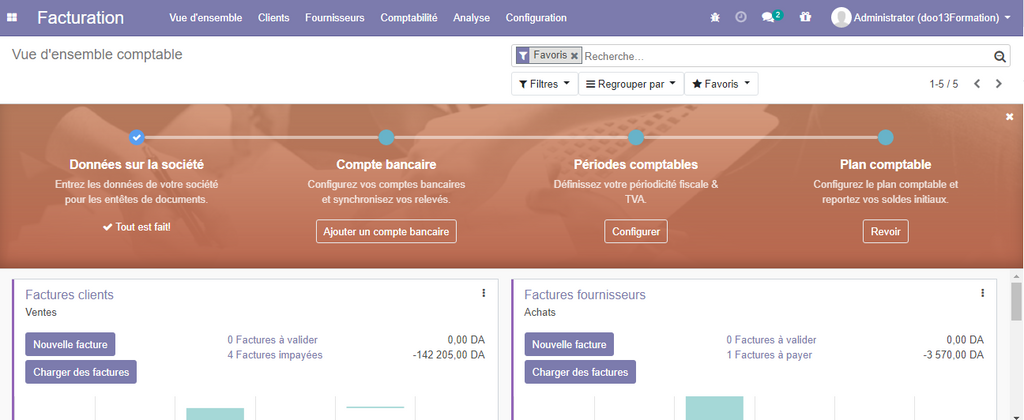Click the search magnifier icon
1024x420 pixels.
click(x=1000, y=57)
